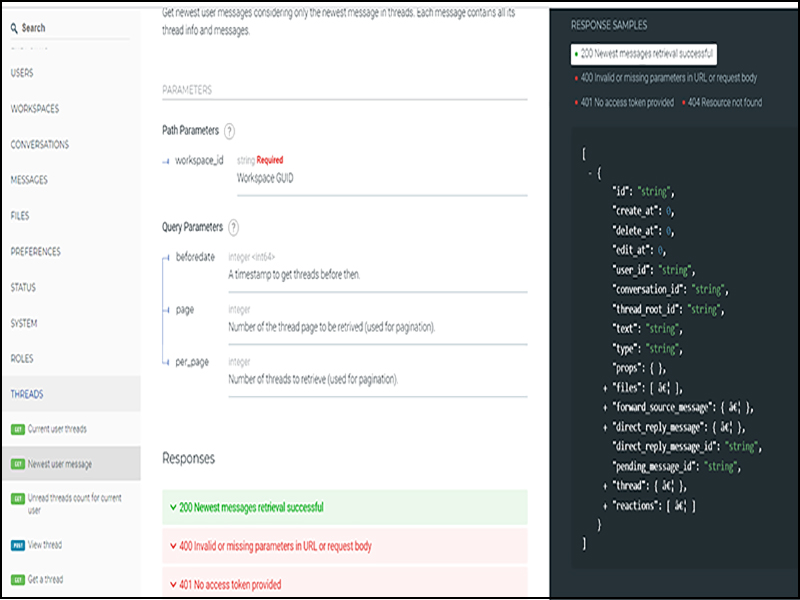Image resolution: width=800 pixels, height=600 pixels.
Task: Click GET badge beside Get a thread
Action: 18,580
